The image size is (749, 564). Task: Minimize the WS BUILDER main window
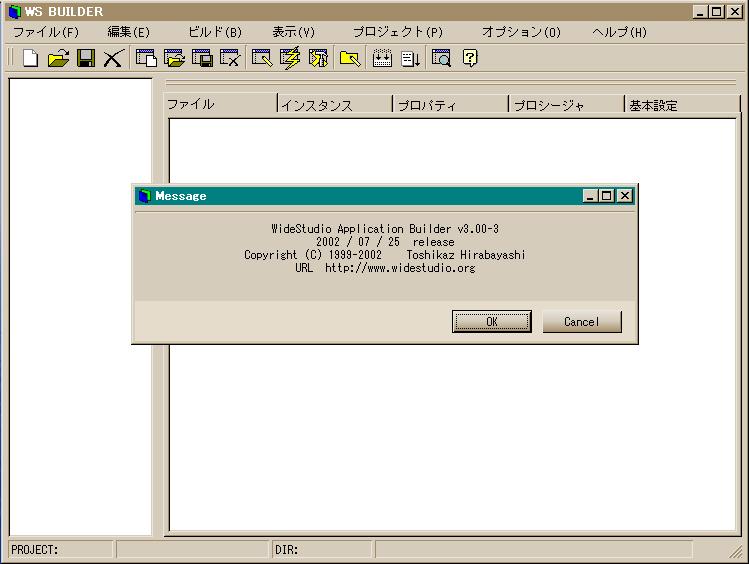(x=700, y=11)
